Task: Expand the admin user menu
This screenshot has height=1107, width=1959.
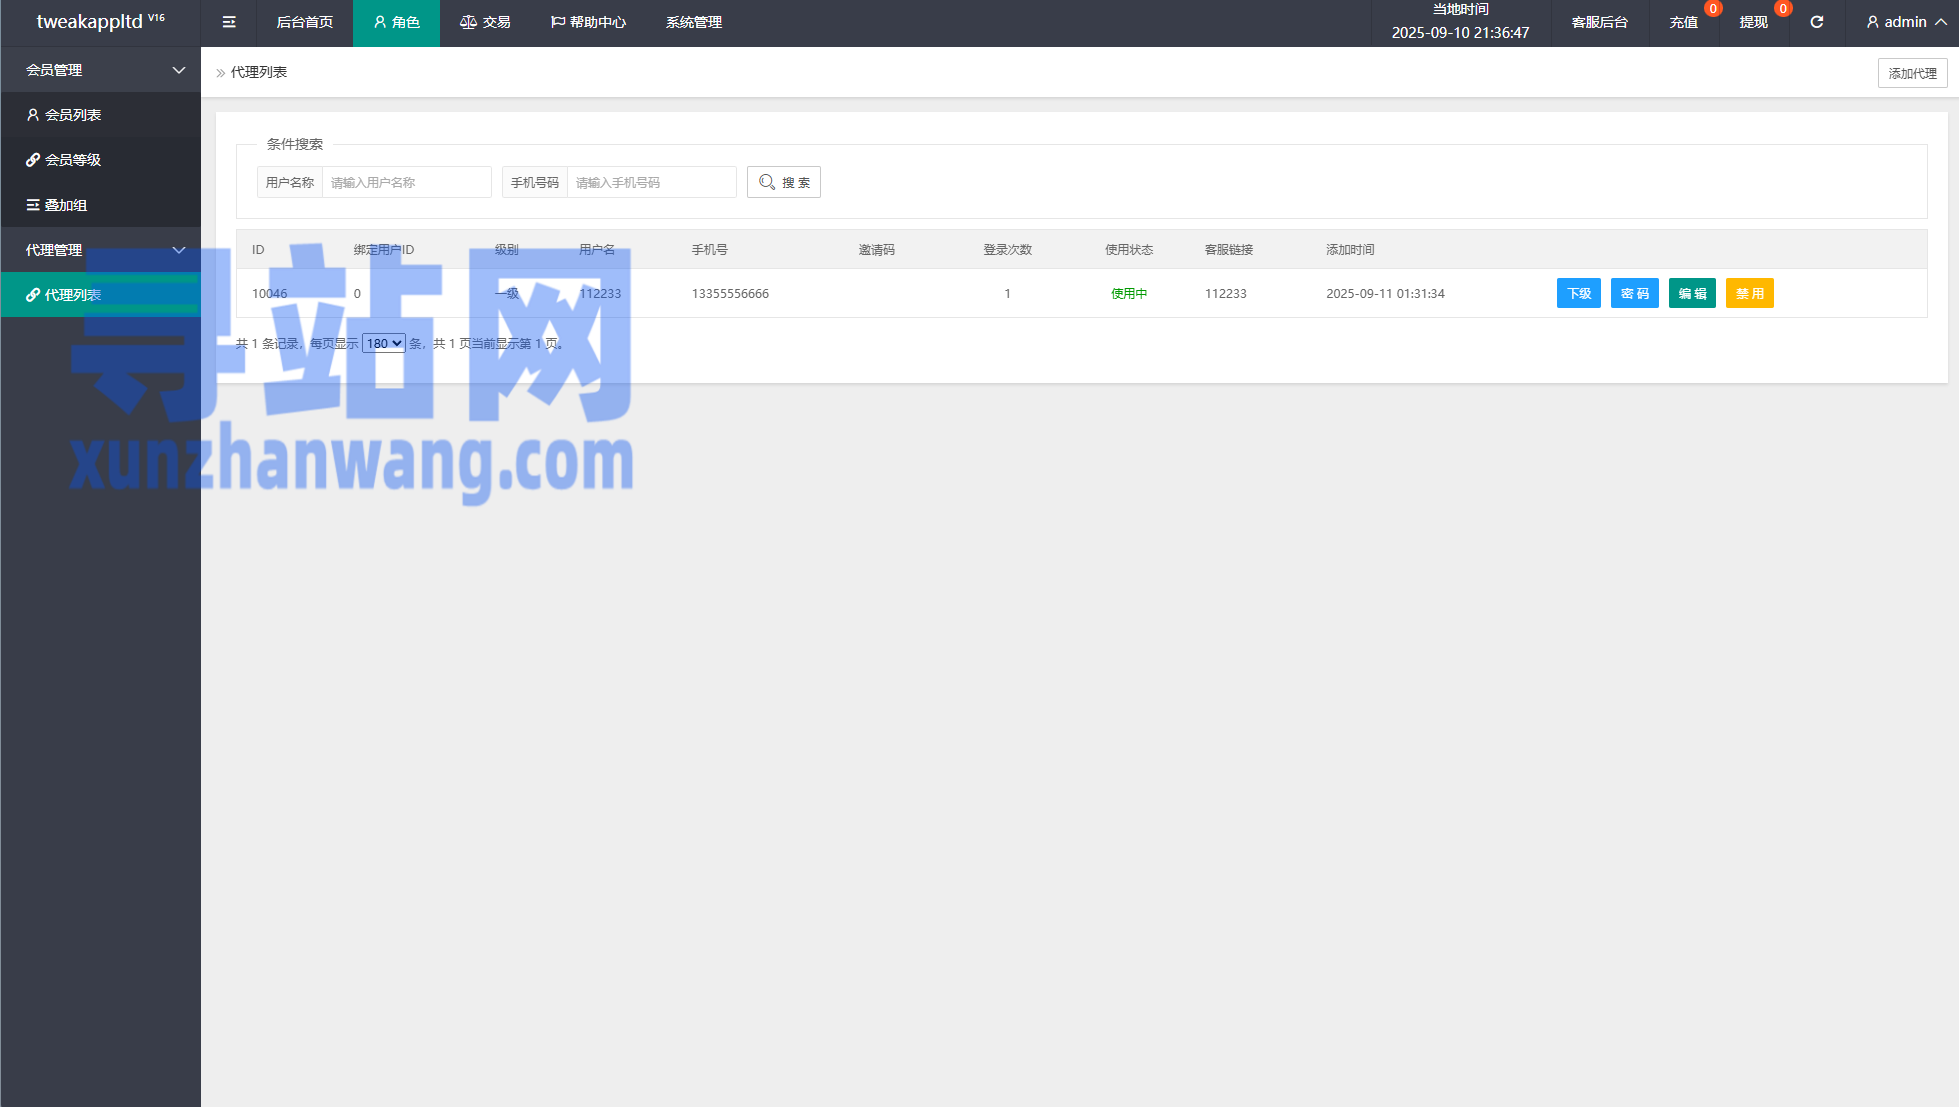Action: pos(1905,22)
